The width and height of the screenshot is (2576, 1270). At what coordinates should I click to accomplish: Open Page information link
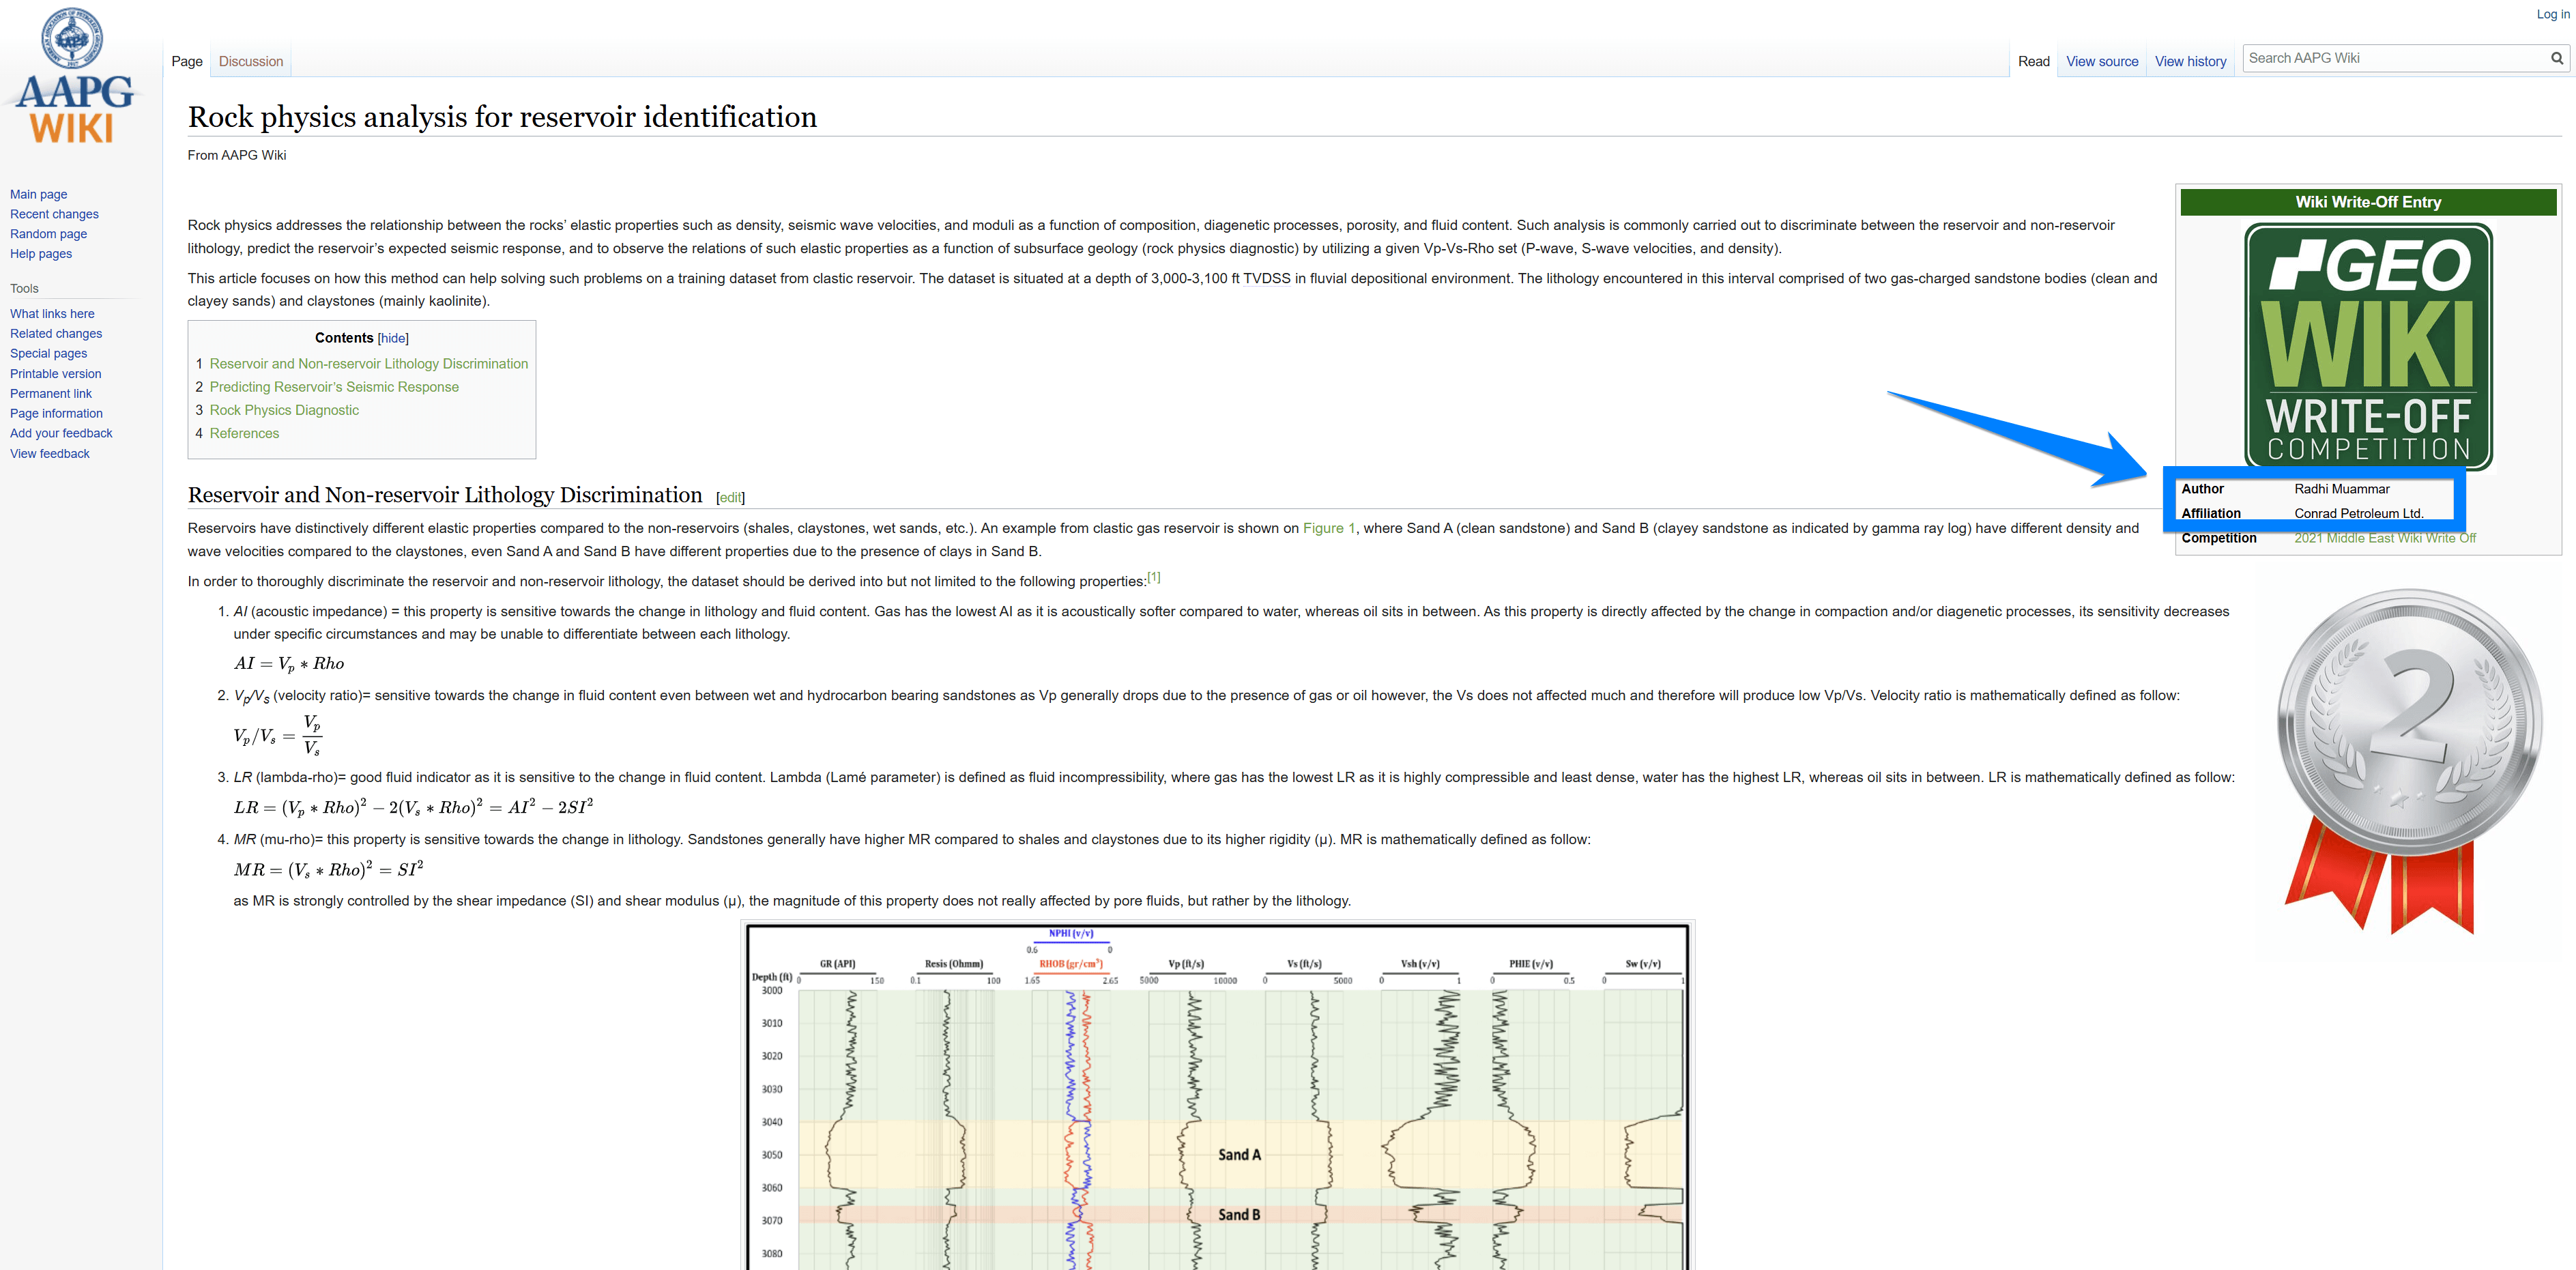click(56, 413)
